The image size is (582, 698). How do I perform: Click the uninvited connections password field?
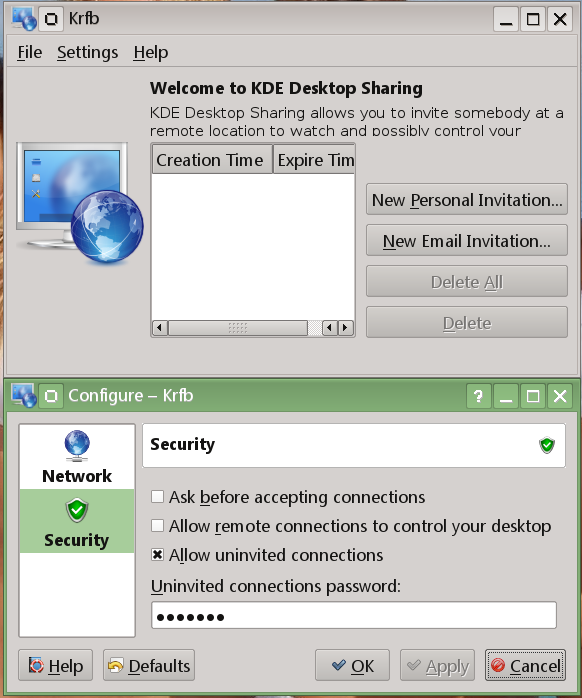click(354, 615)
